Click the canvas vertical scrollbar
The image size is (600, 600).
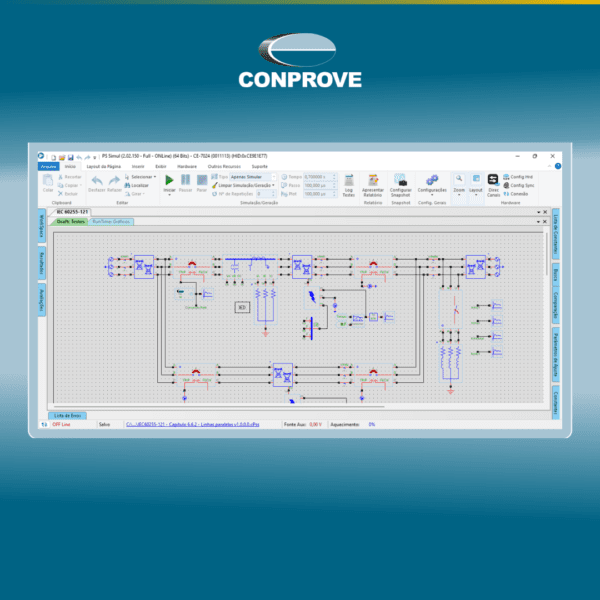pyautogui.click(x=547, y=254)
